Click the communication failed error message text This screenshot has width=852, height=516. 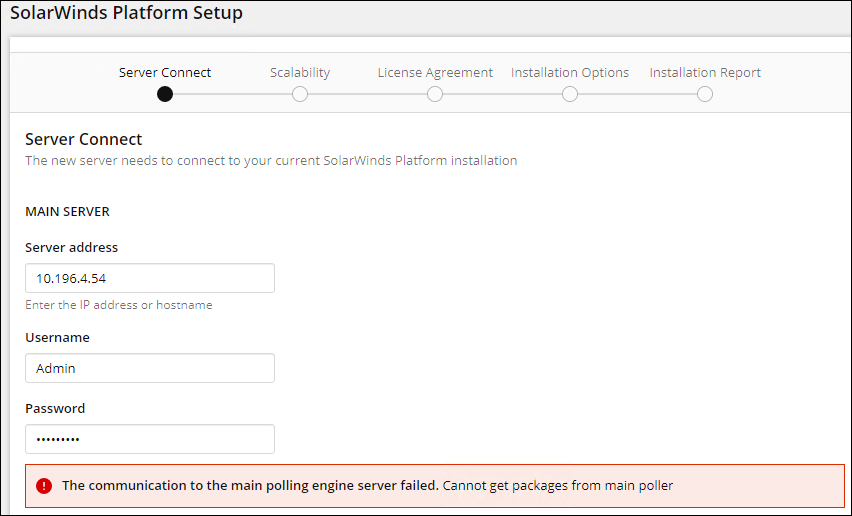[x=367, y=486]
